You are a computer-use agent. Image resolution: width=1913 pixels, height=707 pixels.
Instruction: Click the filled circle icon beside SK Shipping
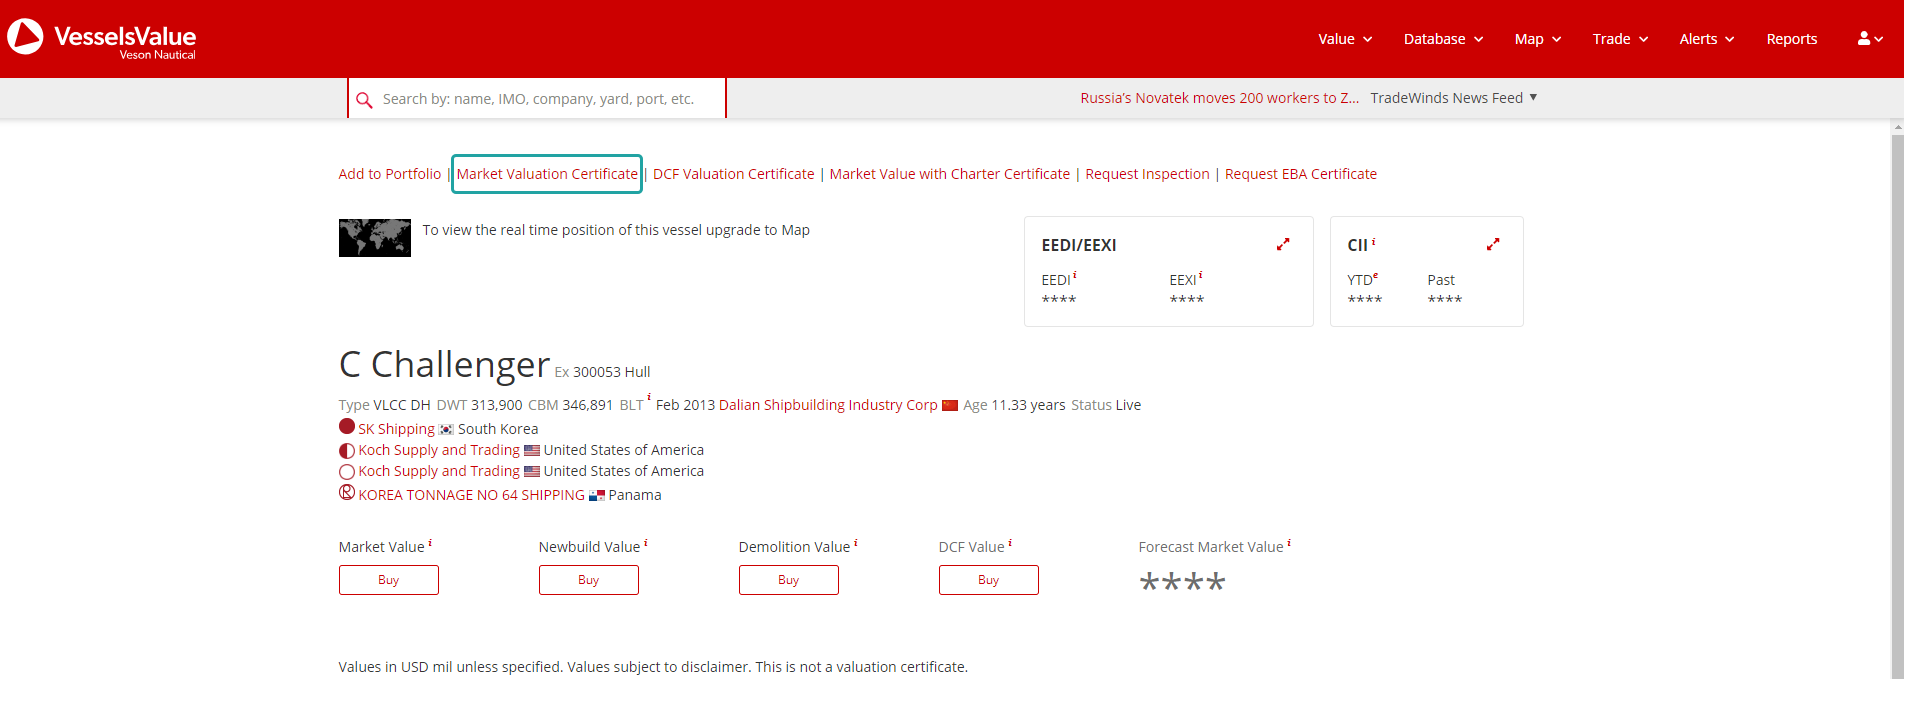[347, 427]
